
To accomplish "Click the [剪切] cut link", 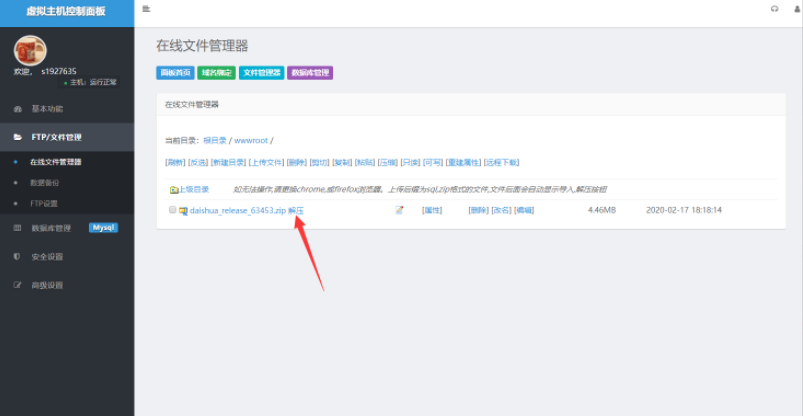I will coord(320,162).
